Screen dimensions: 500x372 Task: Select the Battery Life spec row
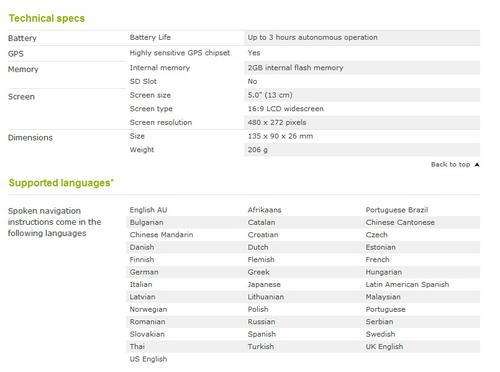pos(304,37)
